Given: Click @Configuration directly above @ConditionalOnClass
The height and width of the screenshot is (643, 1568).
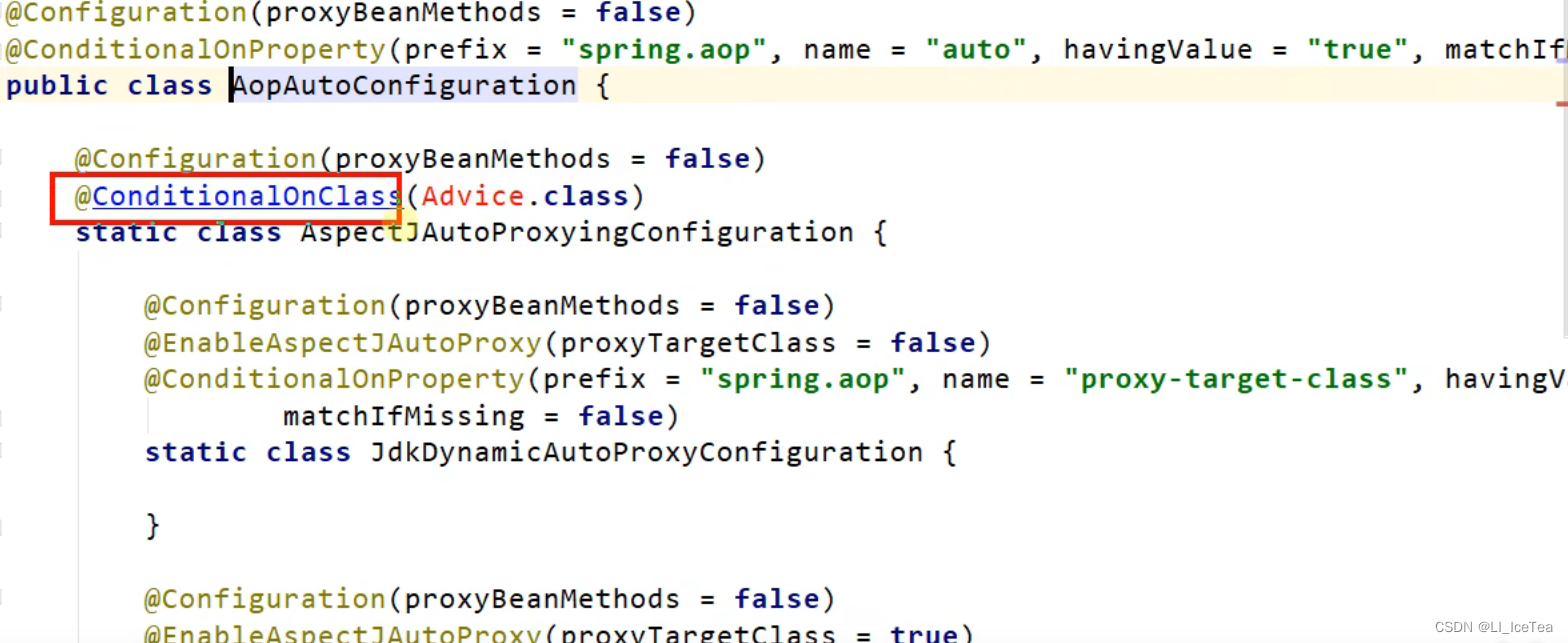Looking at the screenshot, I should [195, 160].
